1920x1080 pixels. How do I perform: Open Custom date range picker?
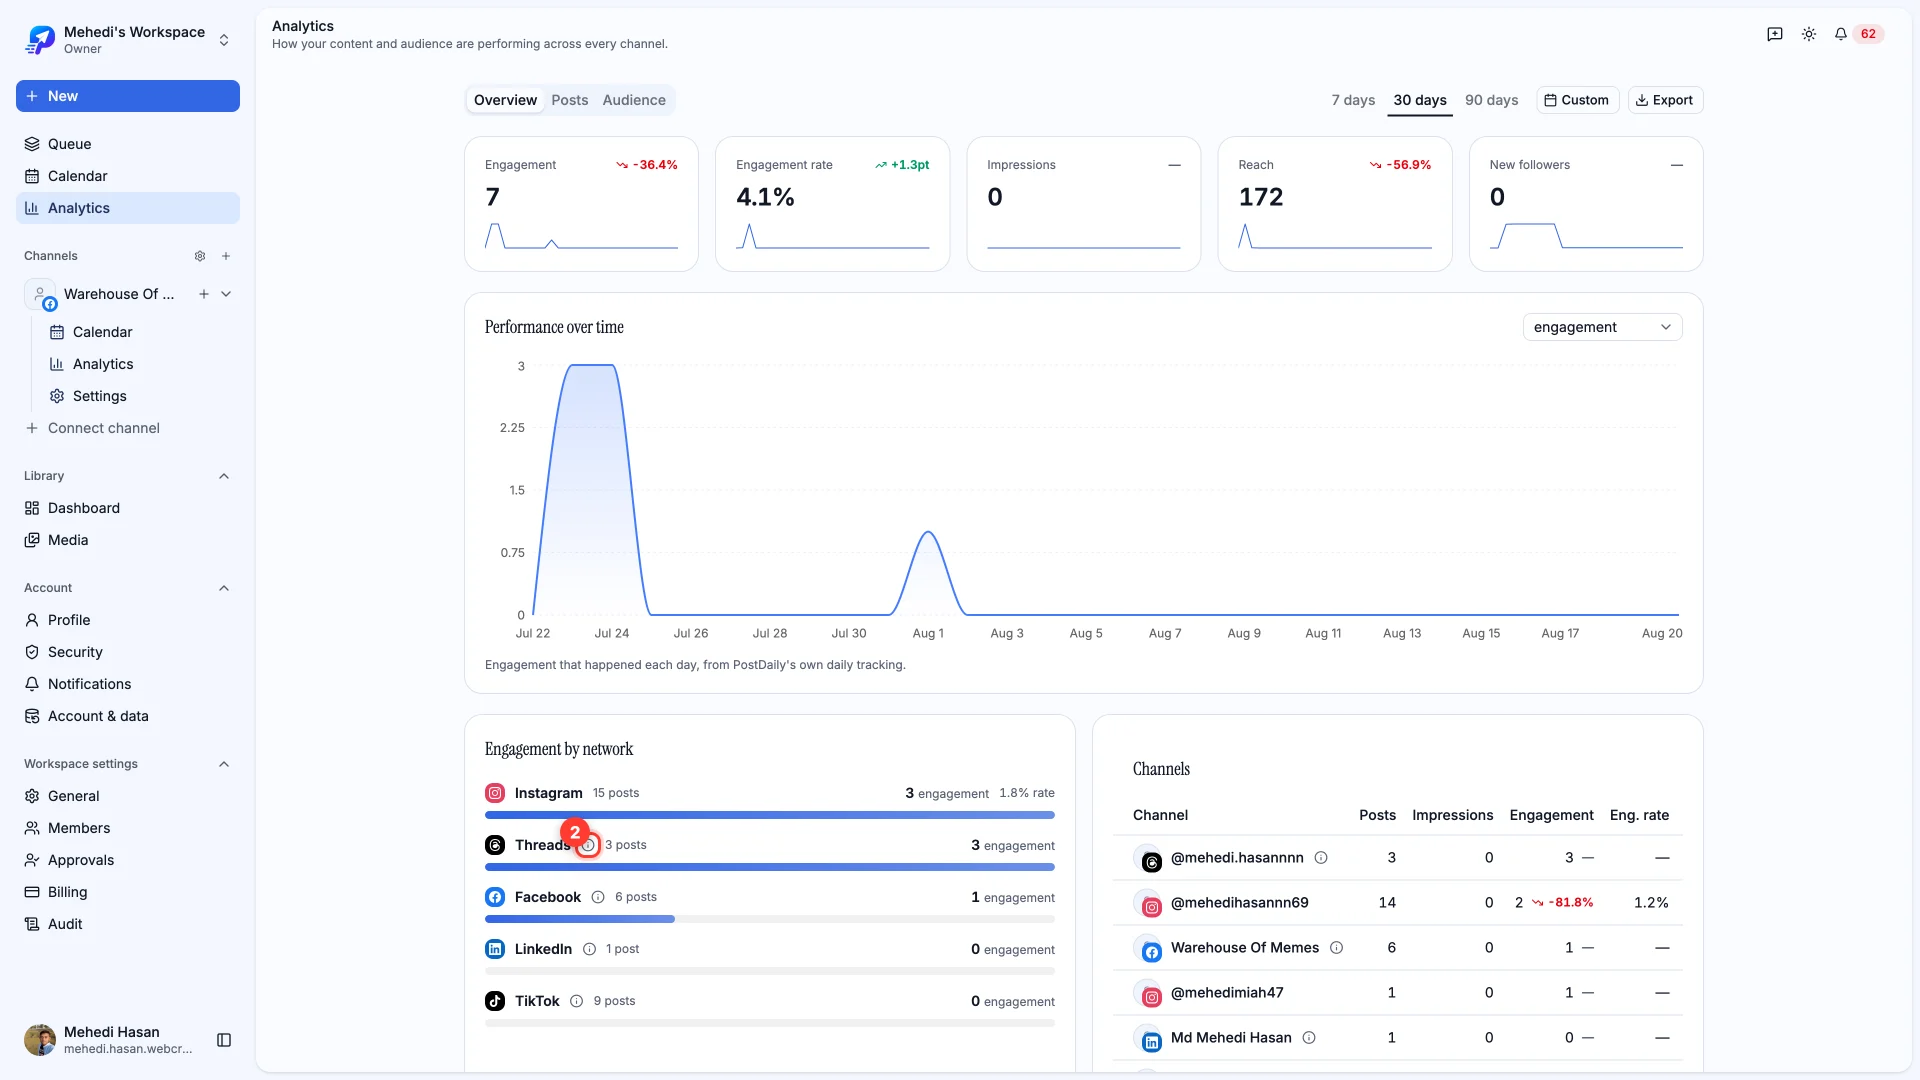(x=1577, y=100)
